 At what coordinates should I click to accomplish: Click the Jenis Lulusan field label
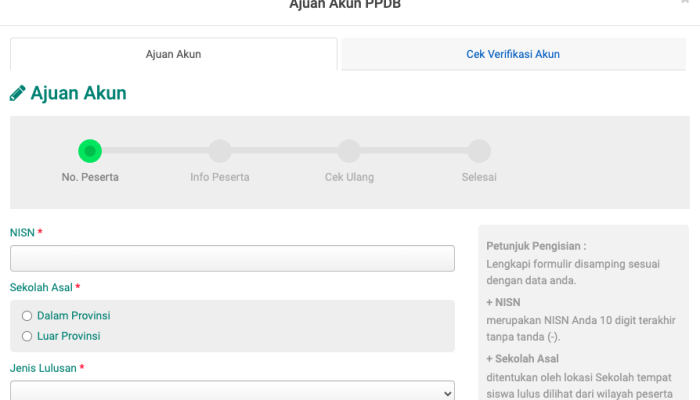coord(43,368)
